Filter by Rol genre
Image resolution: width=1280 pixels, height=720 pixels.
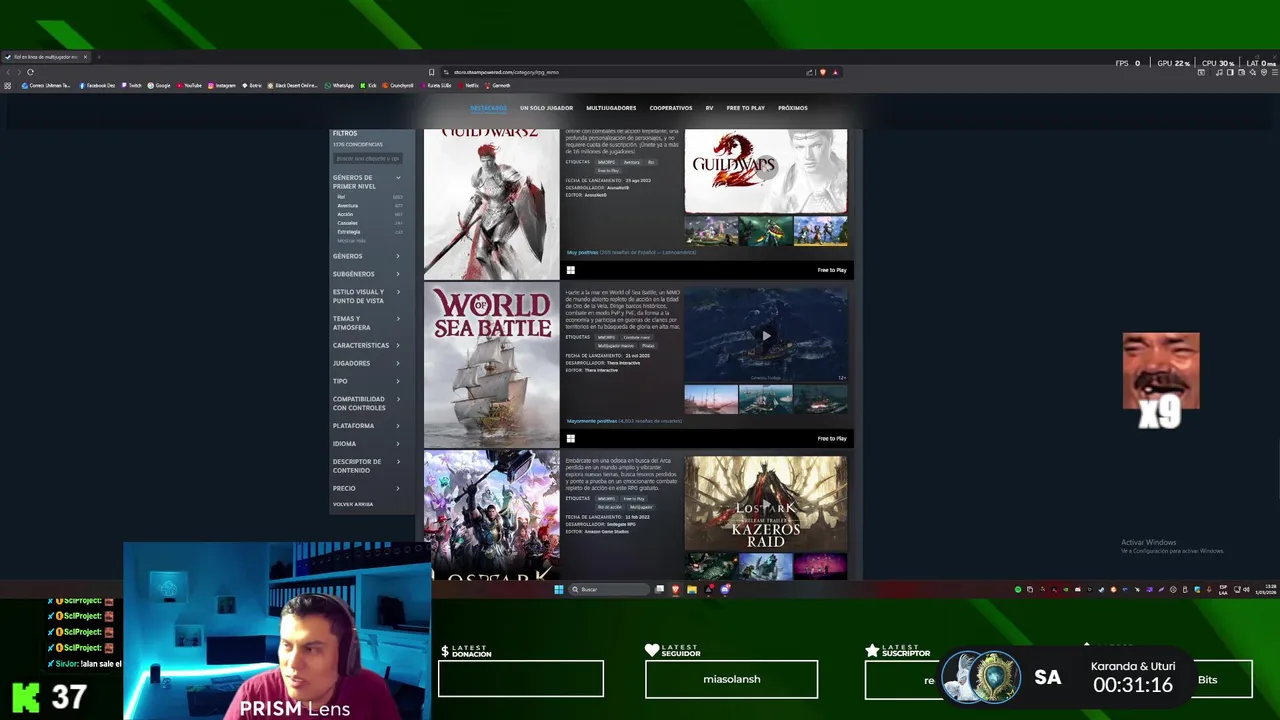pos(370,197)
